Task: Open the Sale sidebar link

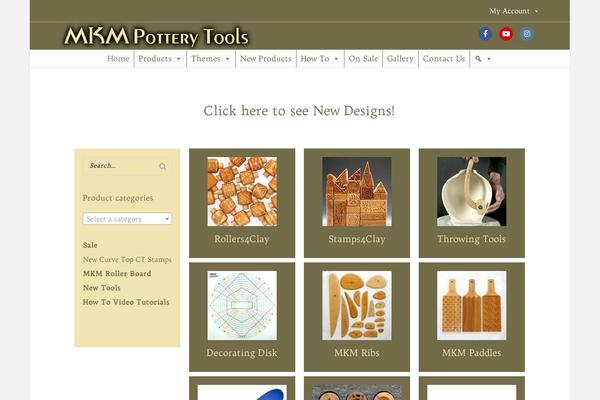Action: tap(90, 245)
